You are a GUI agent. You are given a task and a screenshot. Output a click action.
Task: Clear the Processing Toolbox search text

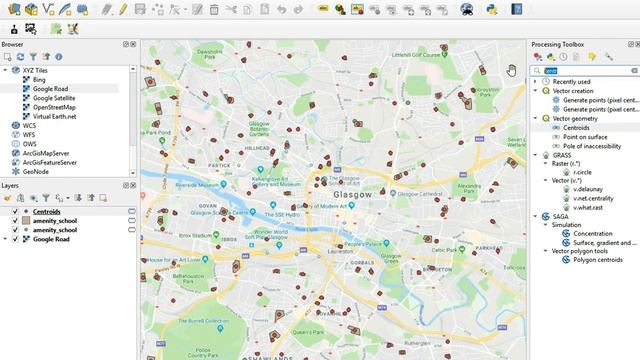pyautogui.click(x=634, y=71)
